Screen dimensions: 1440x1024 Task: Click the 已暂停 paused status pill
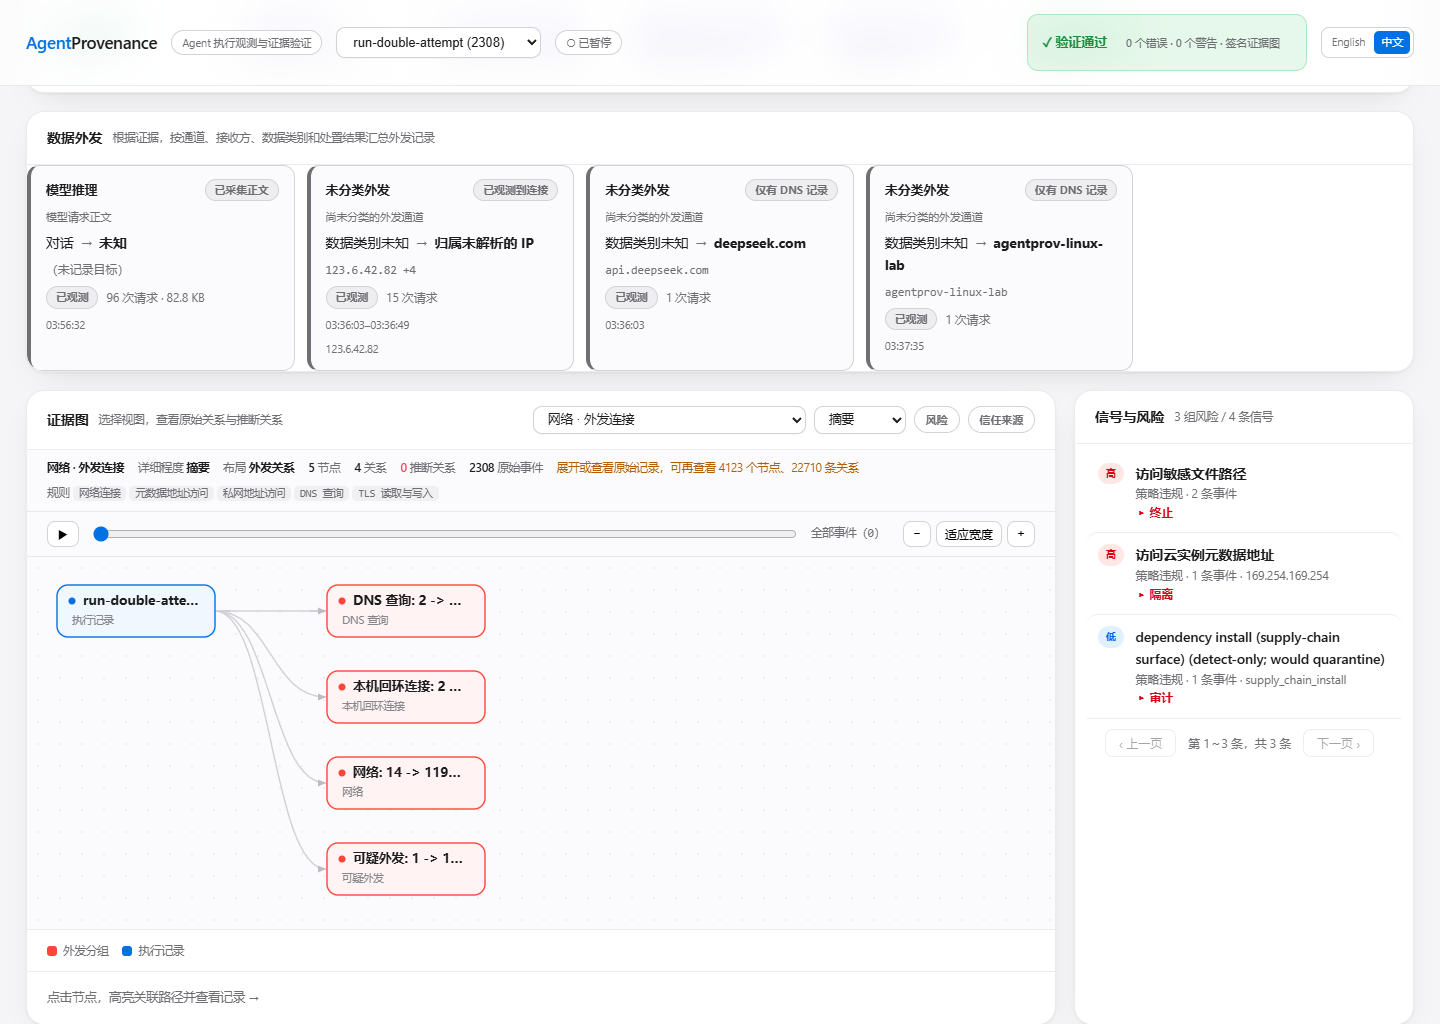pyautogui.click(x=588, y=43)
